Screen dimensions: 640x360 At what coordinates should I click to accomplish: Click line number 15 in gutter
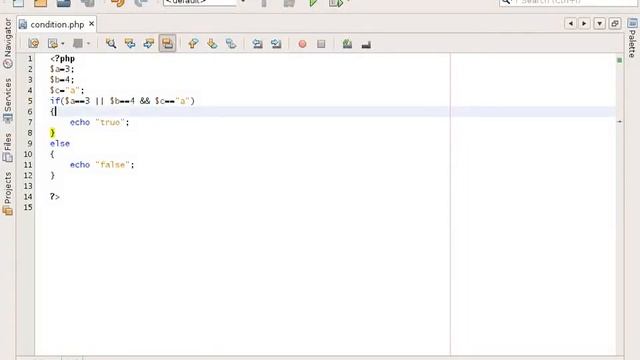(28, 207)
